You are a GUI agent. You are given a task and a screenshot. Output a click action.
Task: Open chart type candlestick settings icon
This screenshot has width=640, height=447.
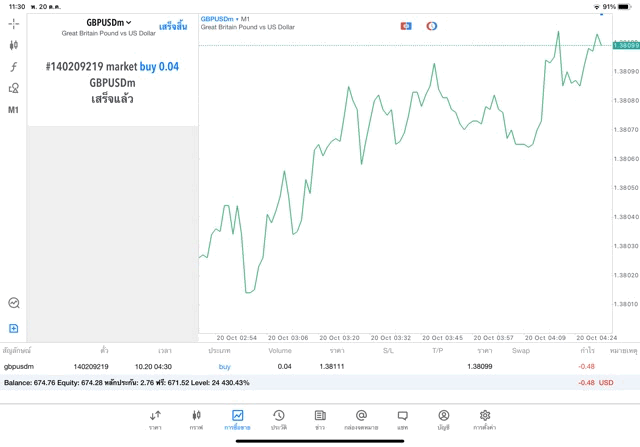[x=13, y=45]
